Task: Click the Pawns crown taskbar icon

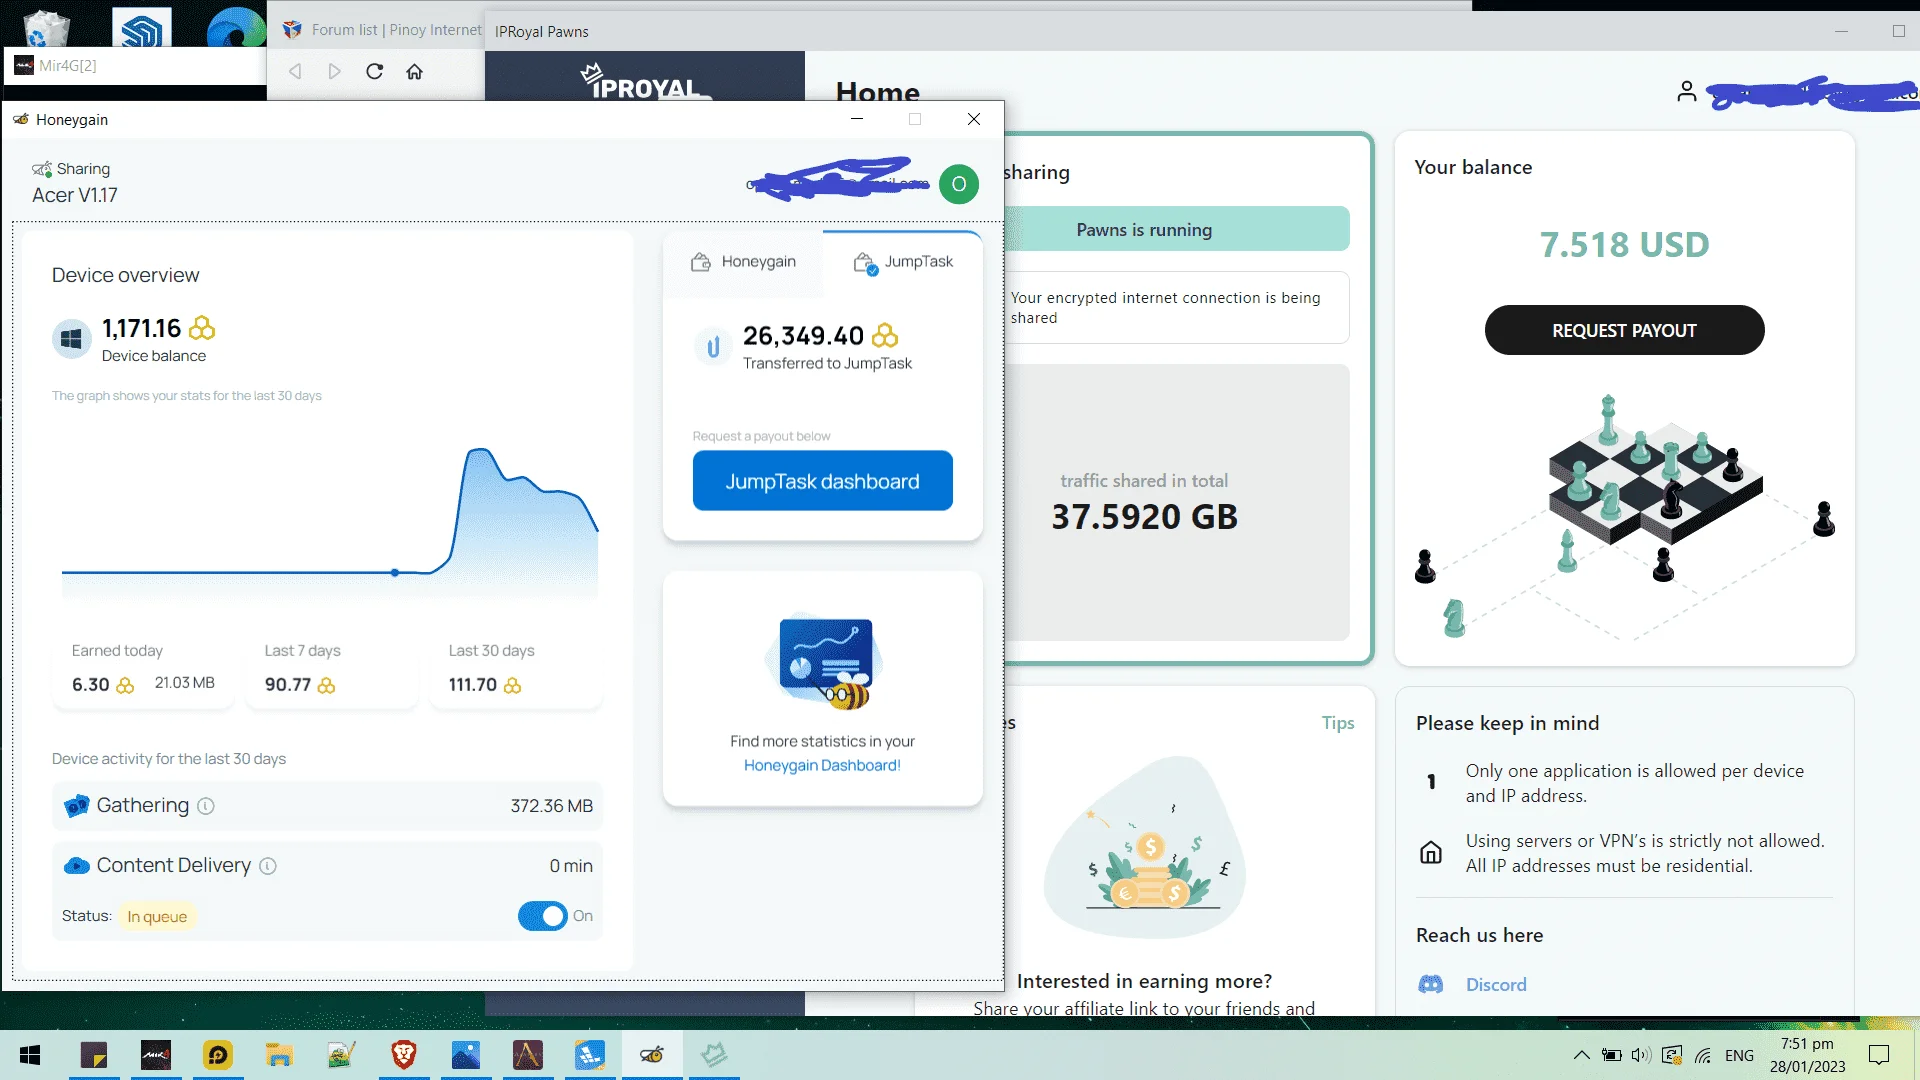Action: [x=714, y=1055]
